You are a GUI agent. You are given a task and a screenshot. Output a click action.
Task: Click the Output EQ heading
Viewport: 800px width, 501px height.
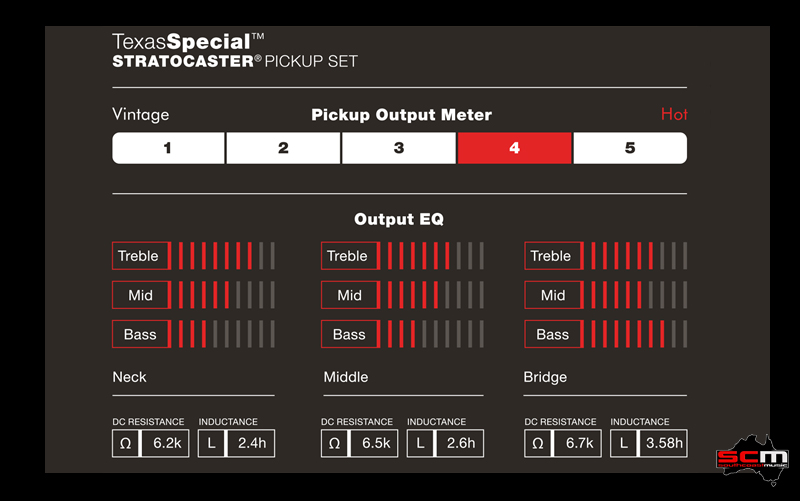tap(399, 219)
